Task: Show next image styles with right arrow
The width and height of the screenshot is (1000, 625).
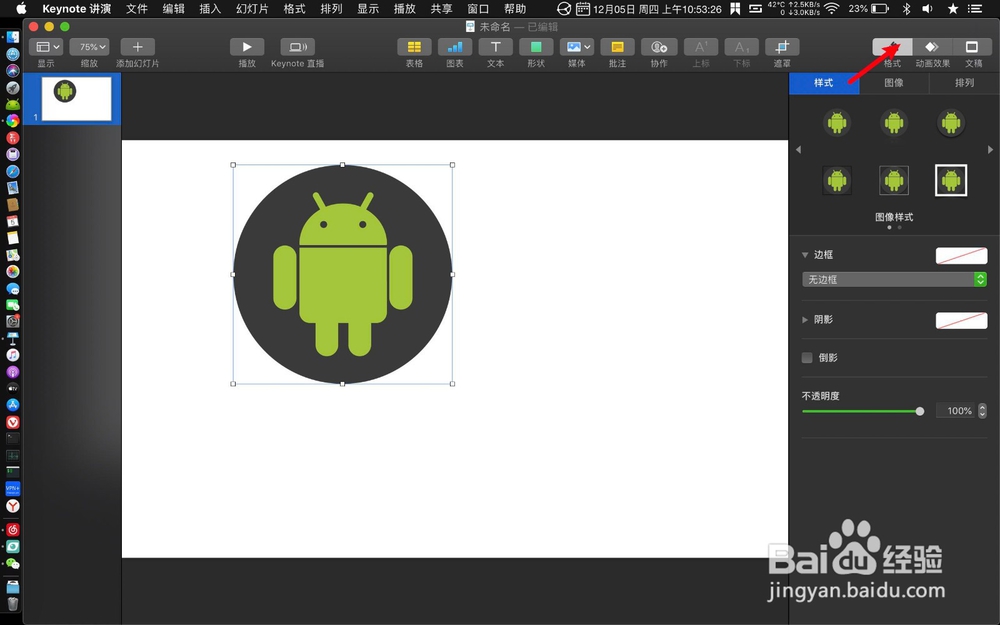Action: click(990, 150)
